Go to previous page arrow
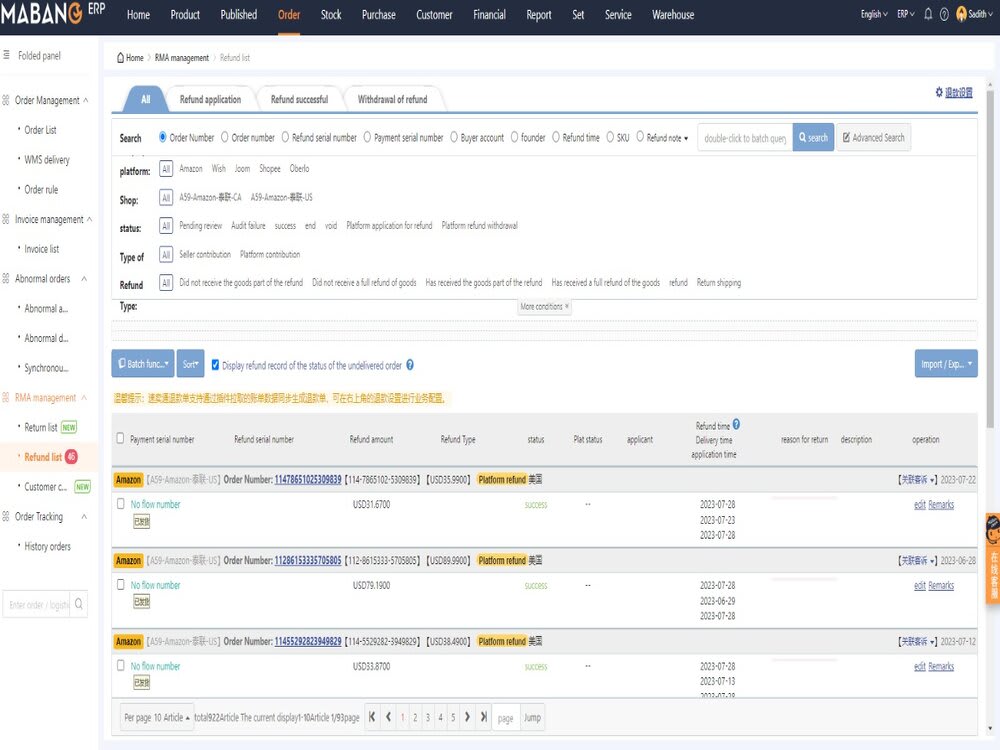The image size is (1000, 750). [388, 717]
